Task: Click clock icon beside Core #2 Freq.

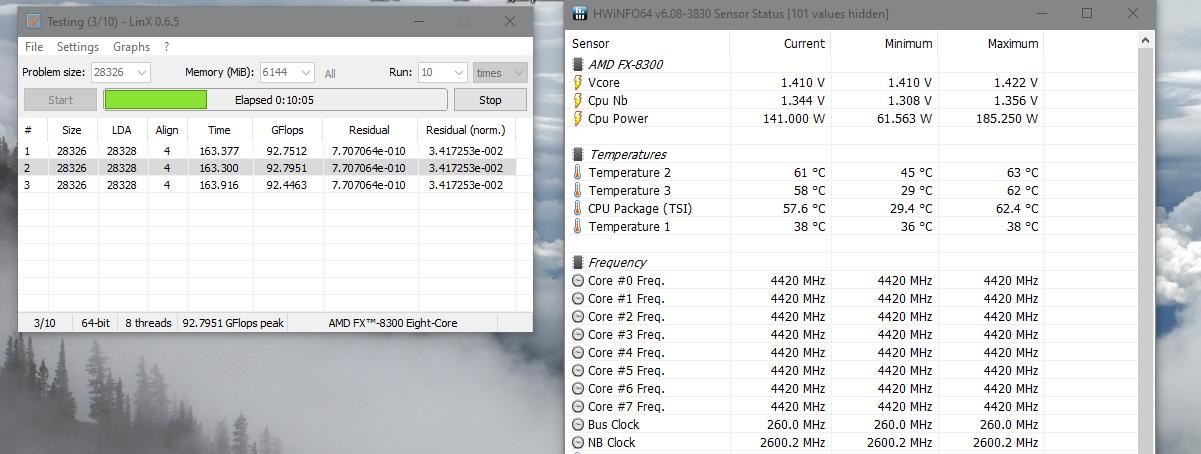Action: point(577,316)
